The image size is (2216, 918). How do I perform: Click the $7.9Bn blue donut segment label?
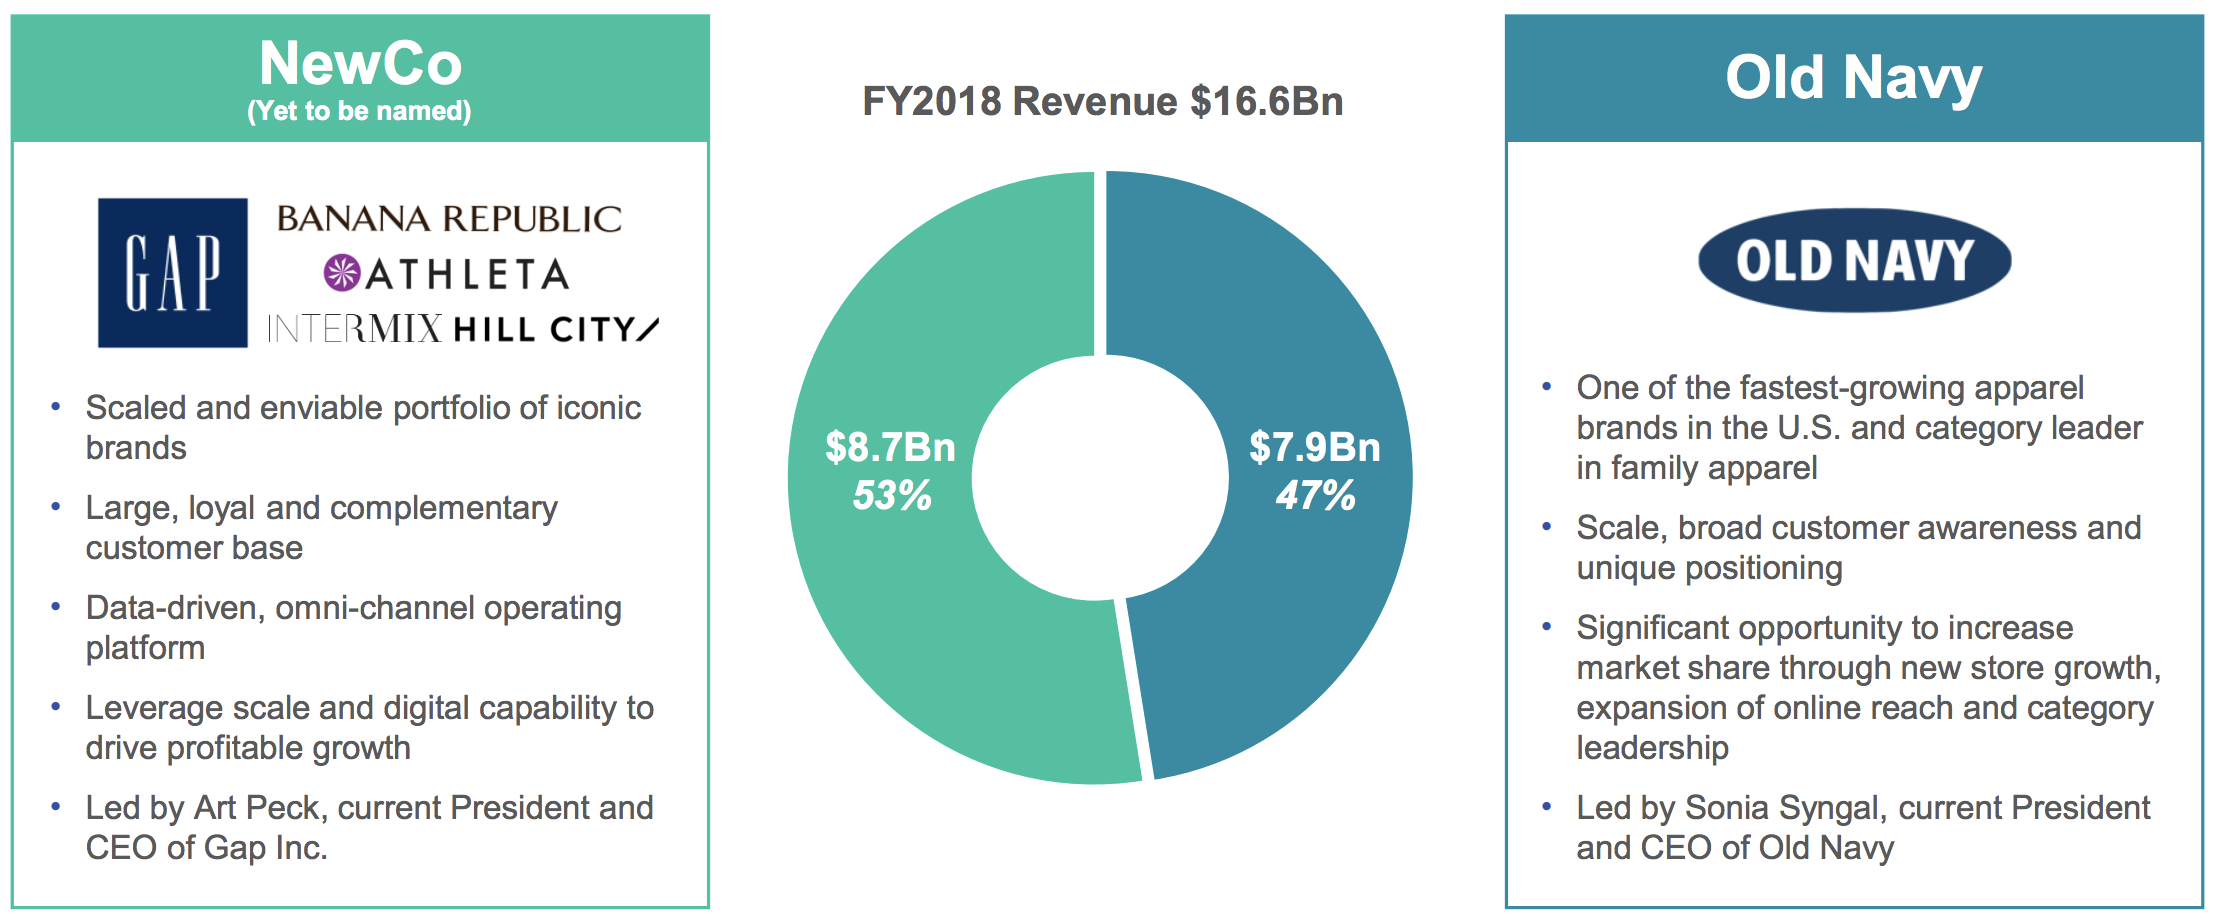[x=1315, y=447]
